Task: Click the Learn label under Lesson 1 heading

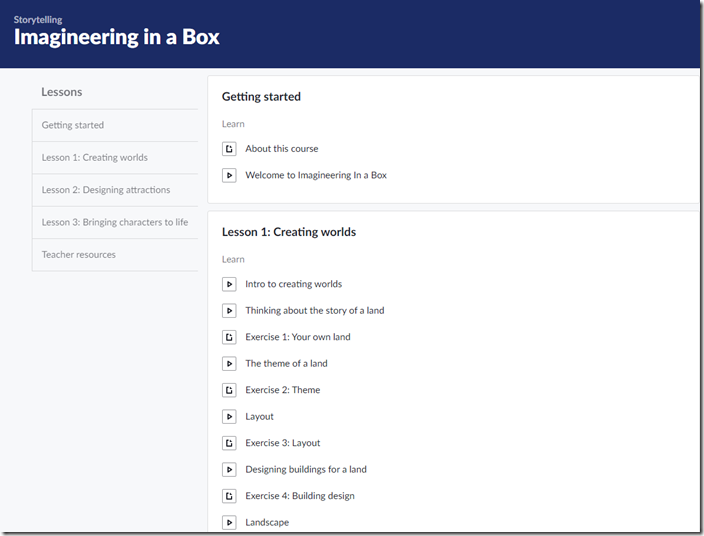Action: (x=233, y=259)
